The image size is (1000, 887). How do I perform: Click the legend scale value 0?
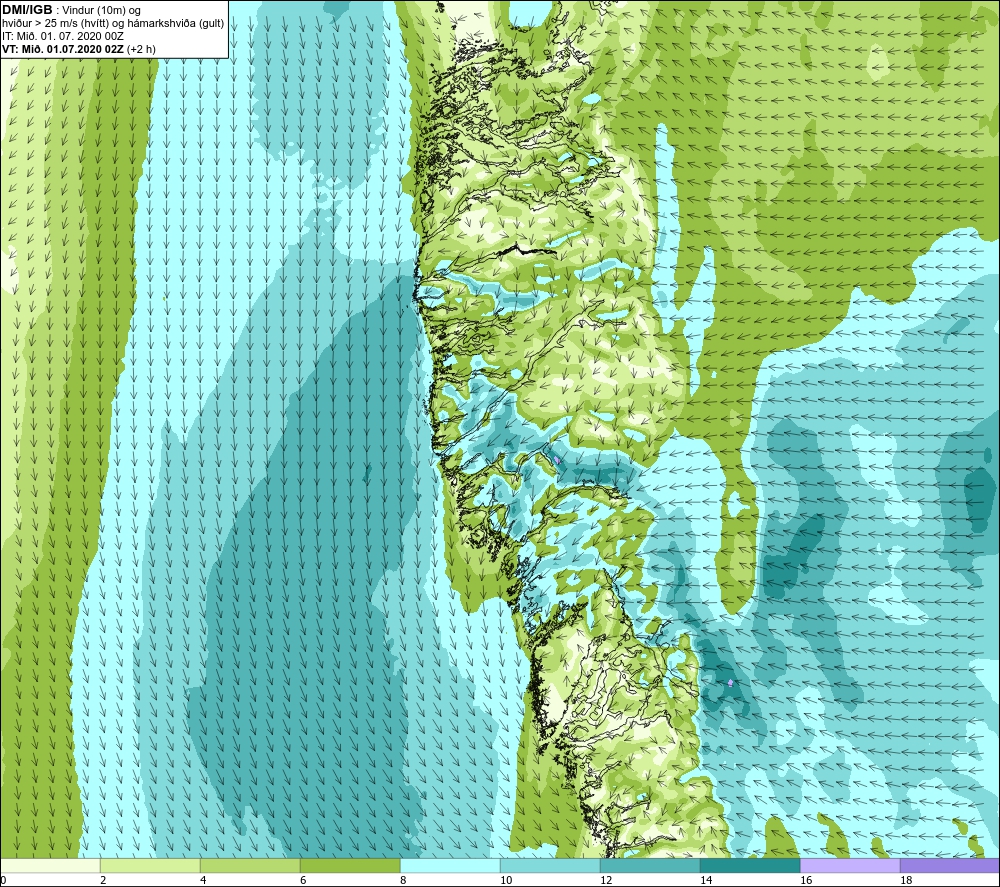(3, 880)
